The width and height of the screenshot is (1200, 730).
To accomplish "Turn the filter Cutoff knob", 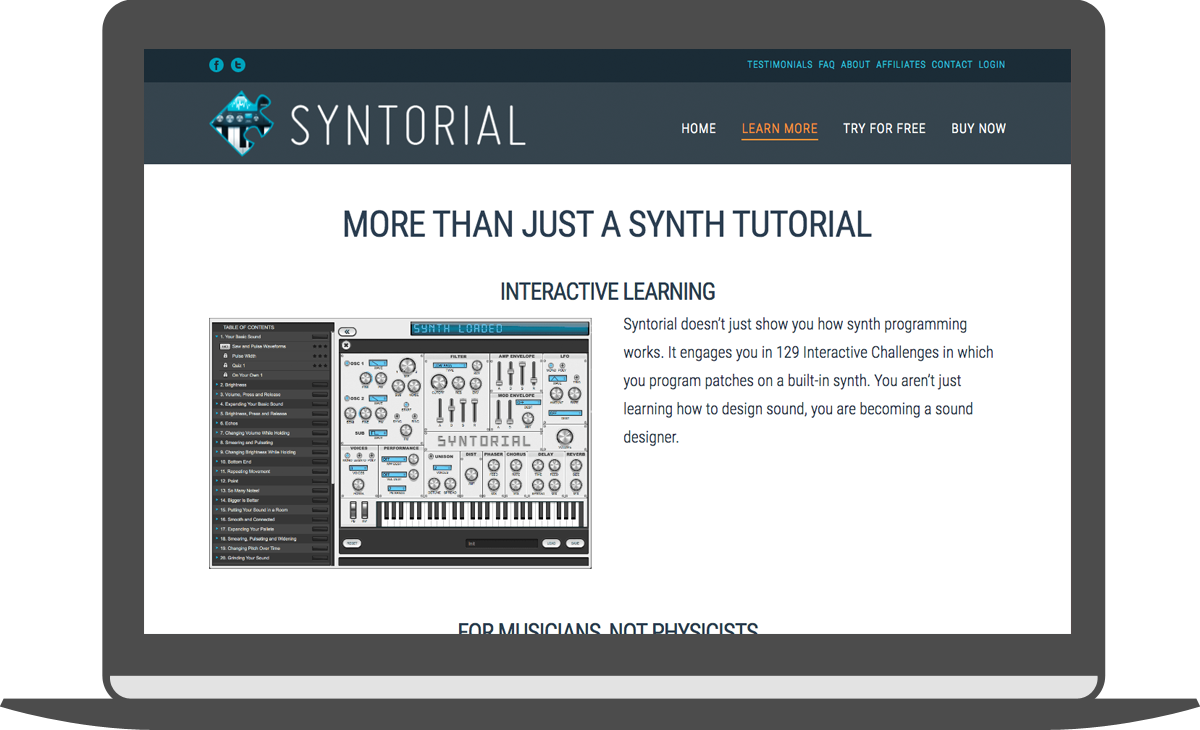I will coord(439,381).
